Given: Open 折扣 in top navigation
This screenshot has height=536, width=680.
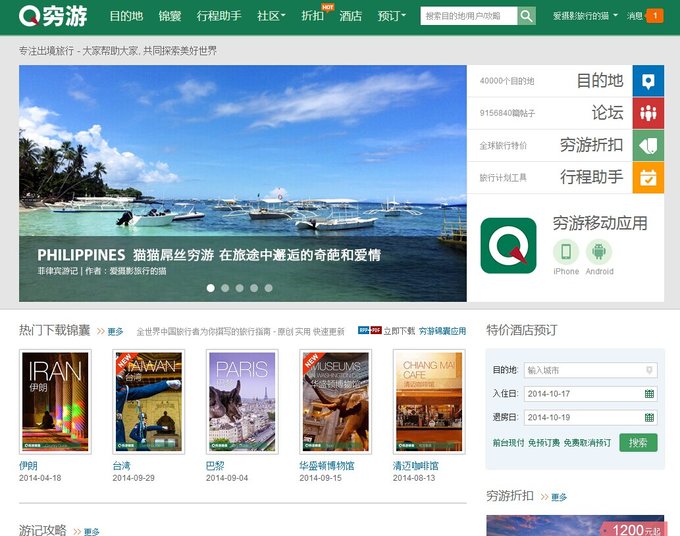Looking at the screenshot, I should click(x=312, y=16).
